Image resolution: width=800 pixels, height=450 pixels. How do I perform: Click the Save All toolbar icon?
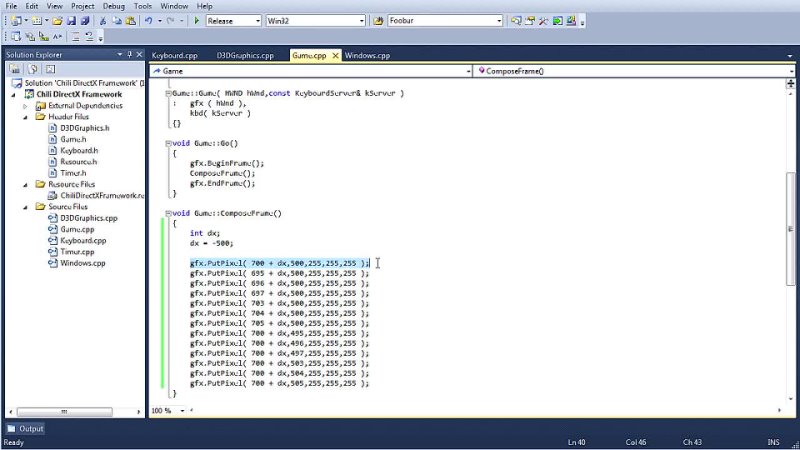[x=85, y=21]
